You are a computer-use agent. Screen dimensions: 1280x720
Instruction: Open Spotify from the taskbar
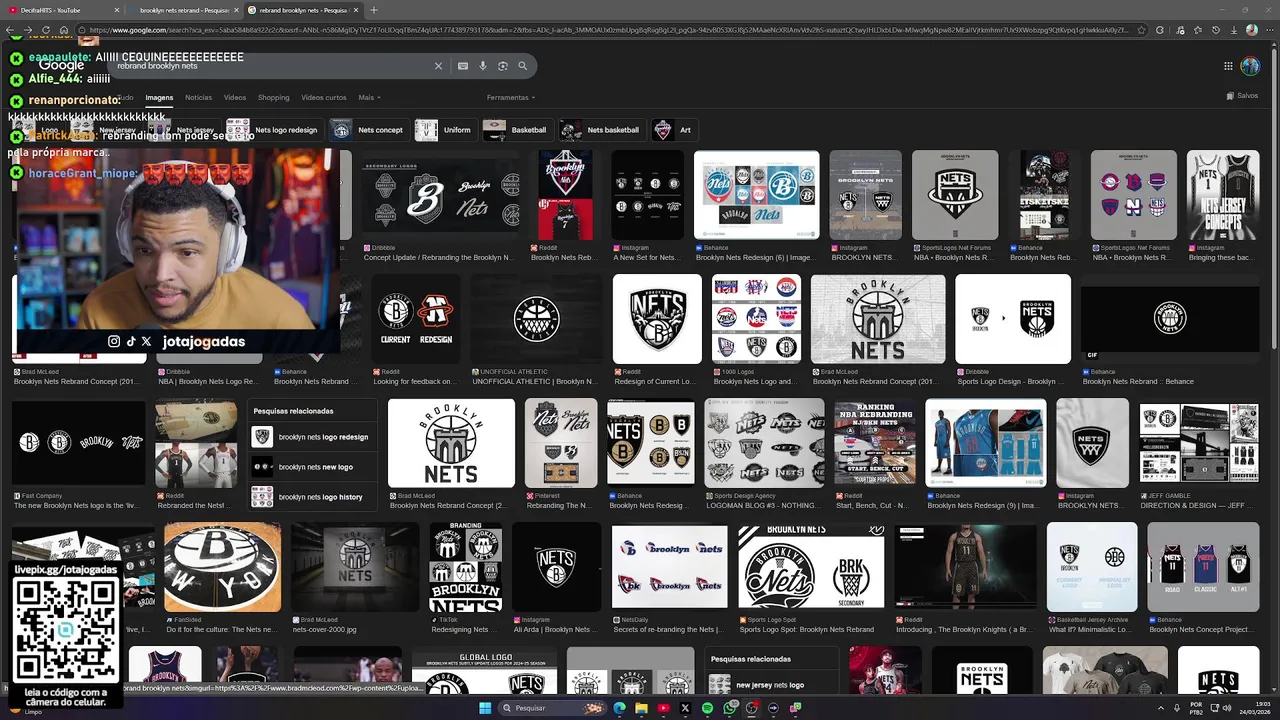[x=707, y=708]
